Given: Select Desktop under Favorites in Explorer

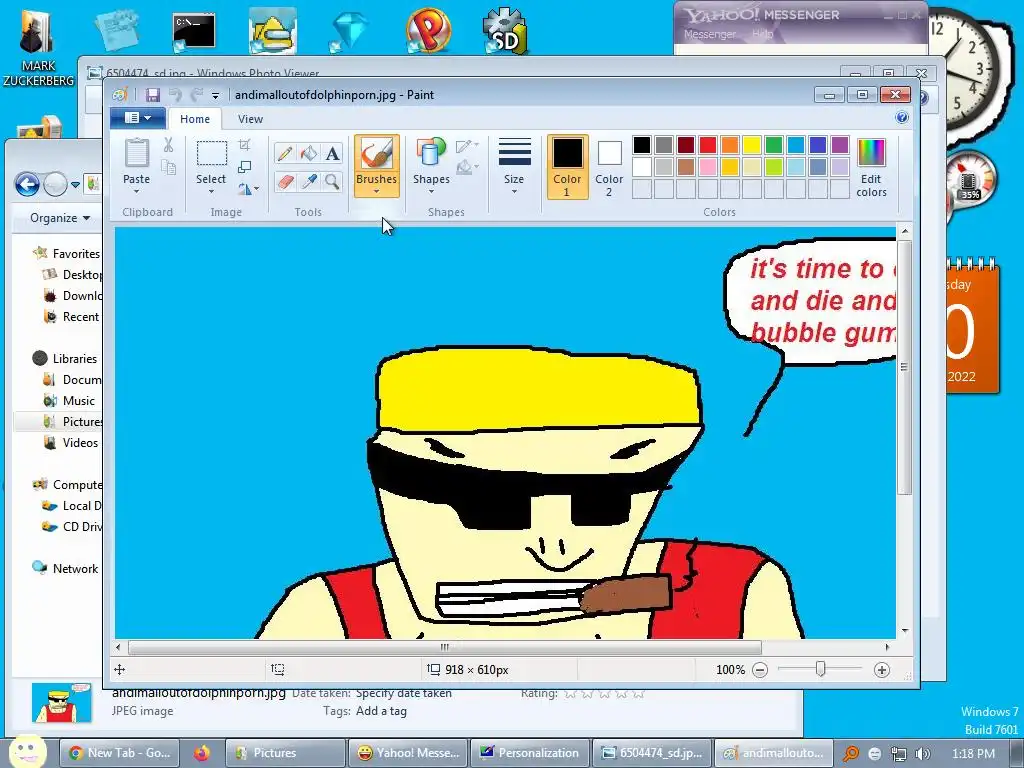Looking at the screenshot, I should [72, 274].
